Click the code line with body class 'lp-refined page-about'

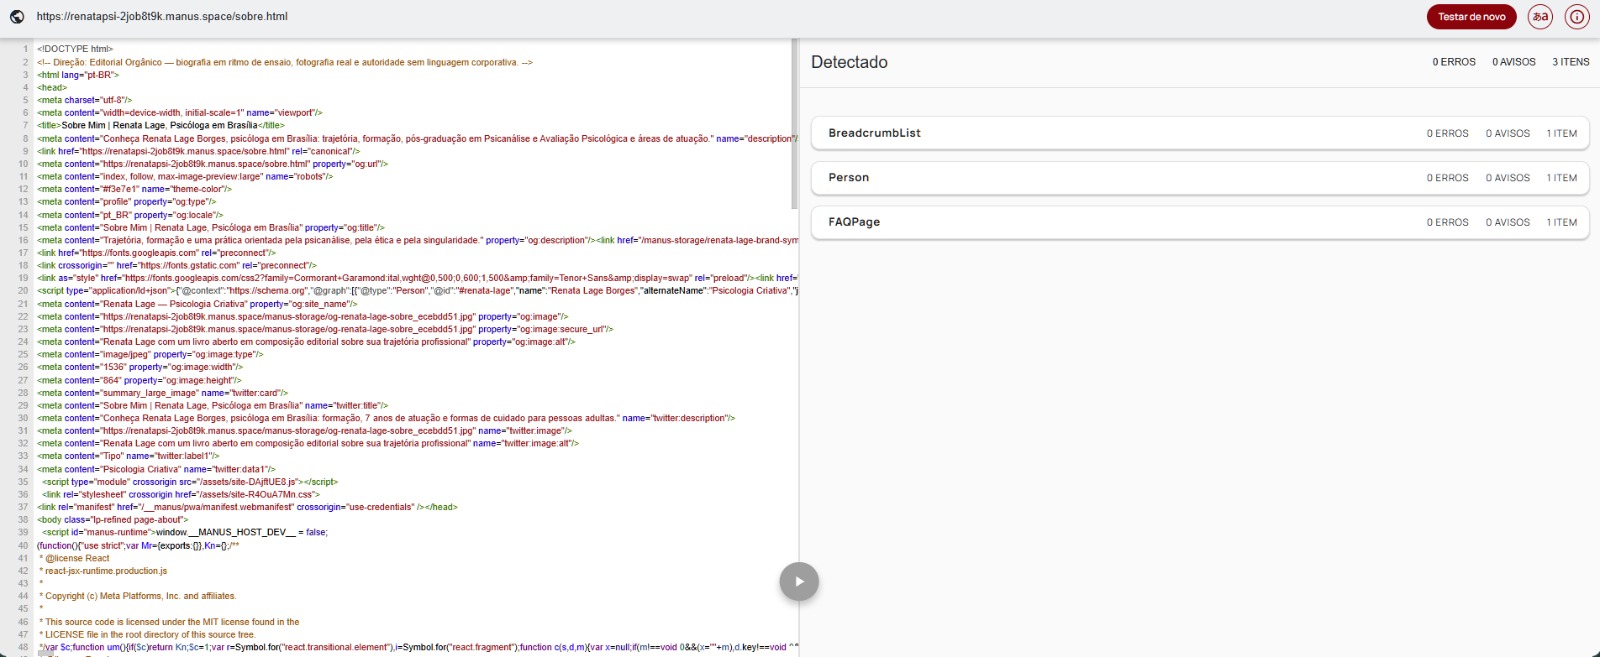pos(112,520)
